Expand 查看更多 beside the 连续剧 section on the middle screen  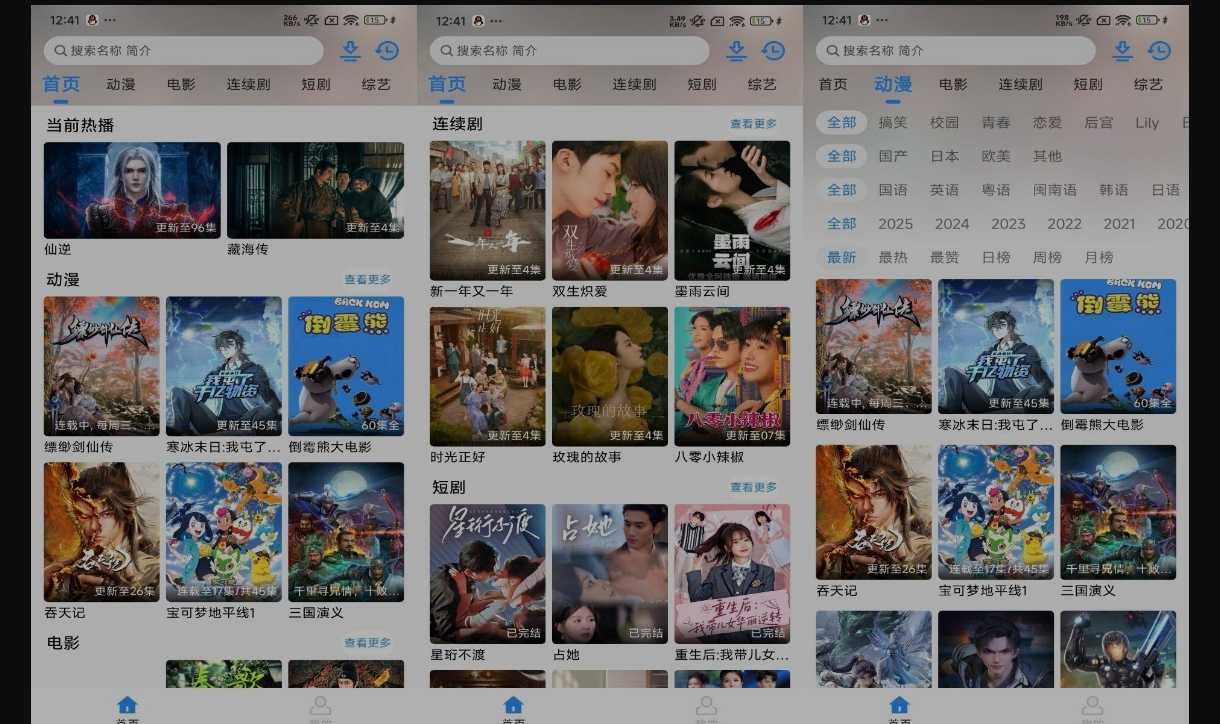[753, 124]
